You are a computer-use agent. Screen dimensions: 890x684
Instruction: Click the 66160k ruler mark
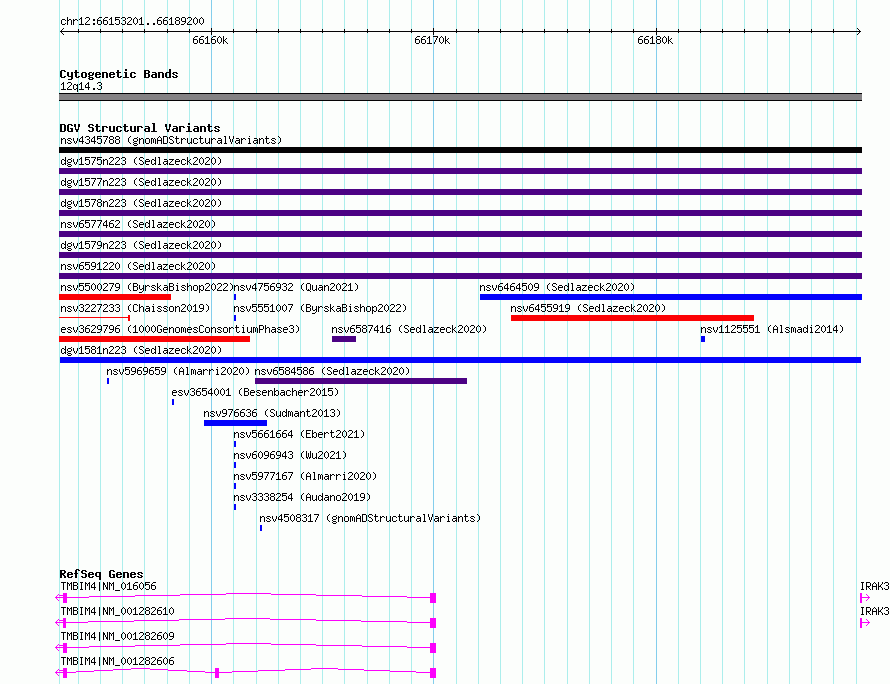pos(210,40)
